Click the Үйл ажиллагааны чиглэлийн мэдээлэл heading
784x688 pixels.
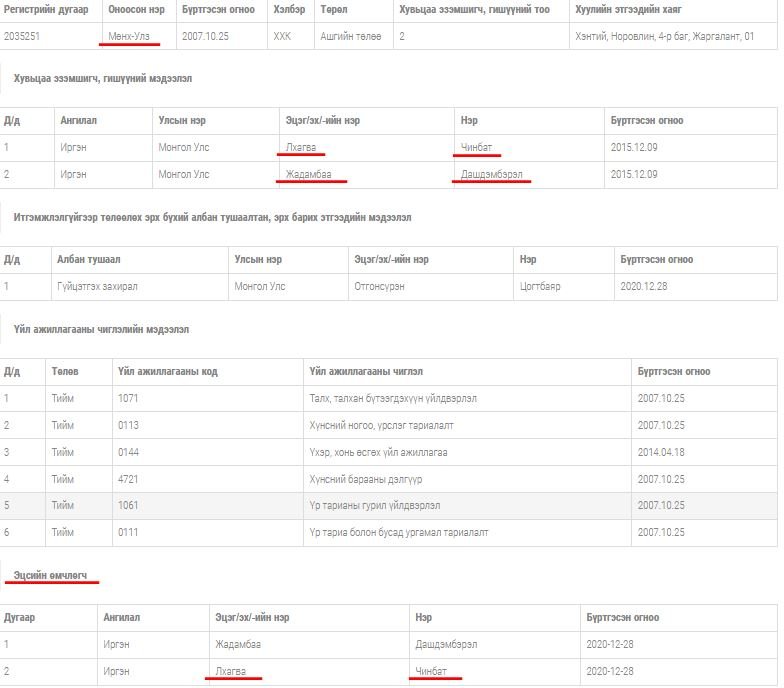pyautogui.click(x=102, y=329)
